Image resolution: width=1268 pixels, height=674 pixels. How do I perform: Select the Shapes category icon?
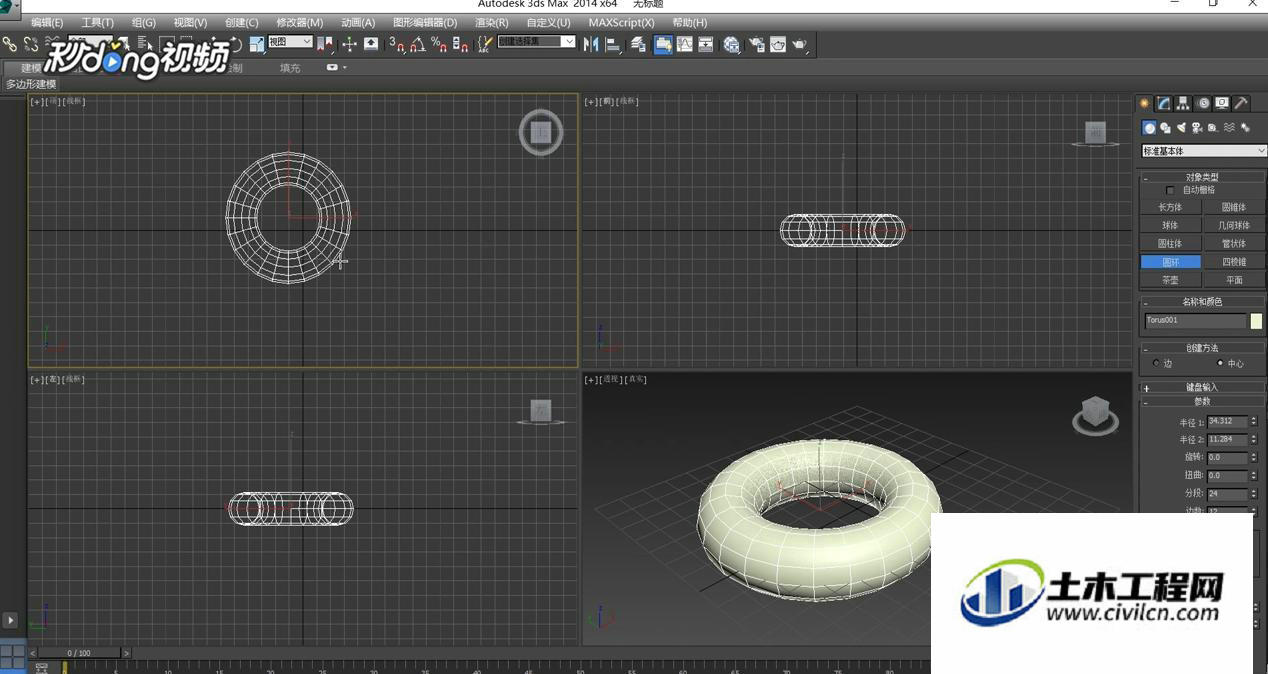click(x=1165, y=128)
